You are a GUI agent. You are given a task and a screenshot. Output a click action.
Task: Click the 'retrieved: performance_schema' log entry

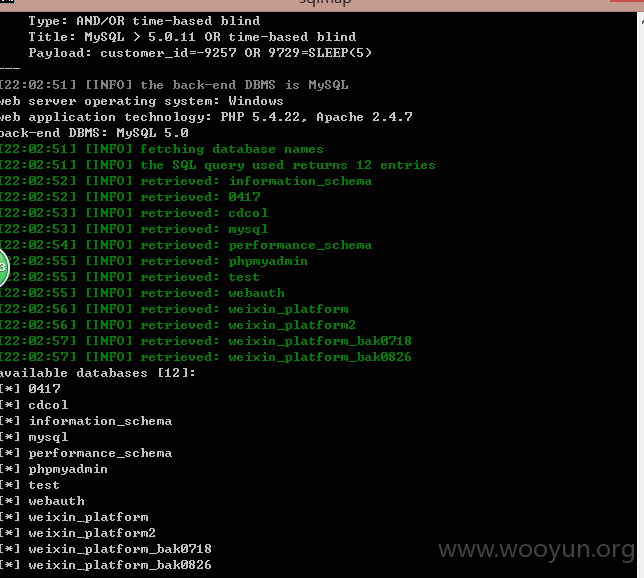(x=186, y=245)
